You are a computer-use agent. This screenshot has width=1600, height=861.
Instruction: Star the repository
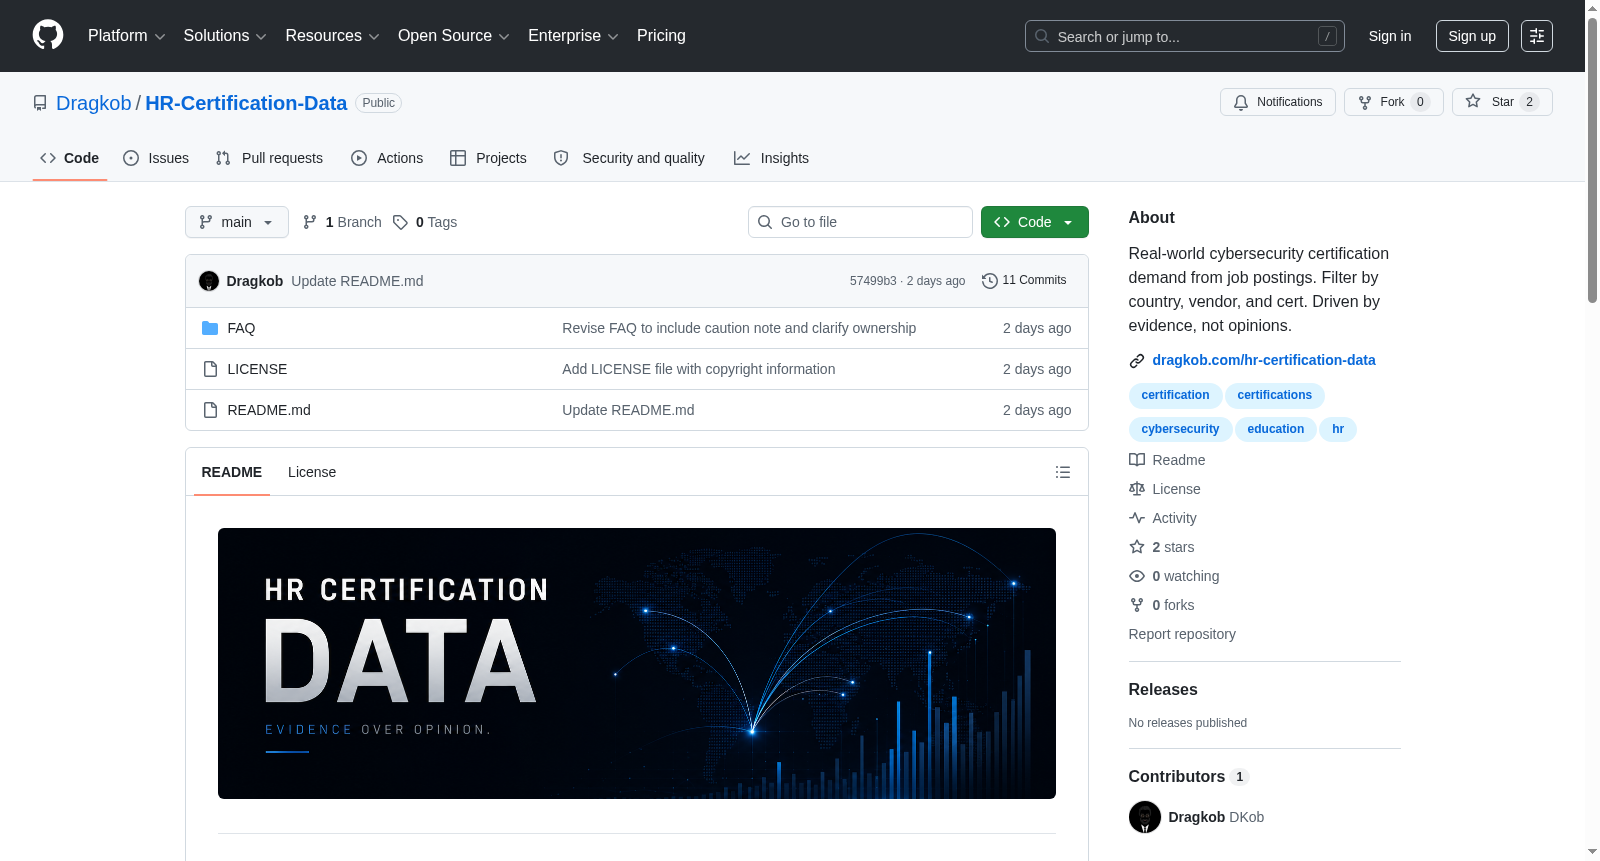1502,102
